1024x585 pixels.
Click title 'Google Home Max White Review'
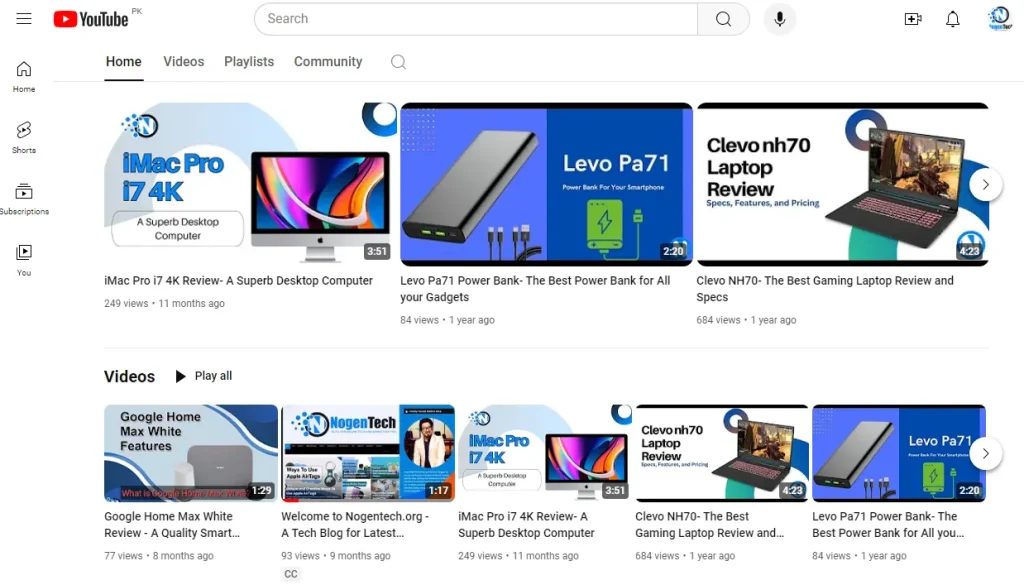coord(172,524)
